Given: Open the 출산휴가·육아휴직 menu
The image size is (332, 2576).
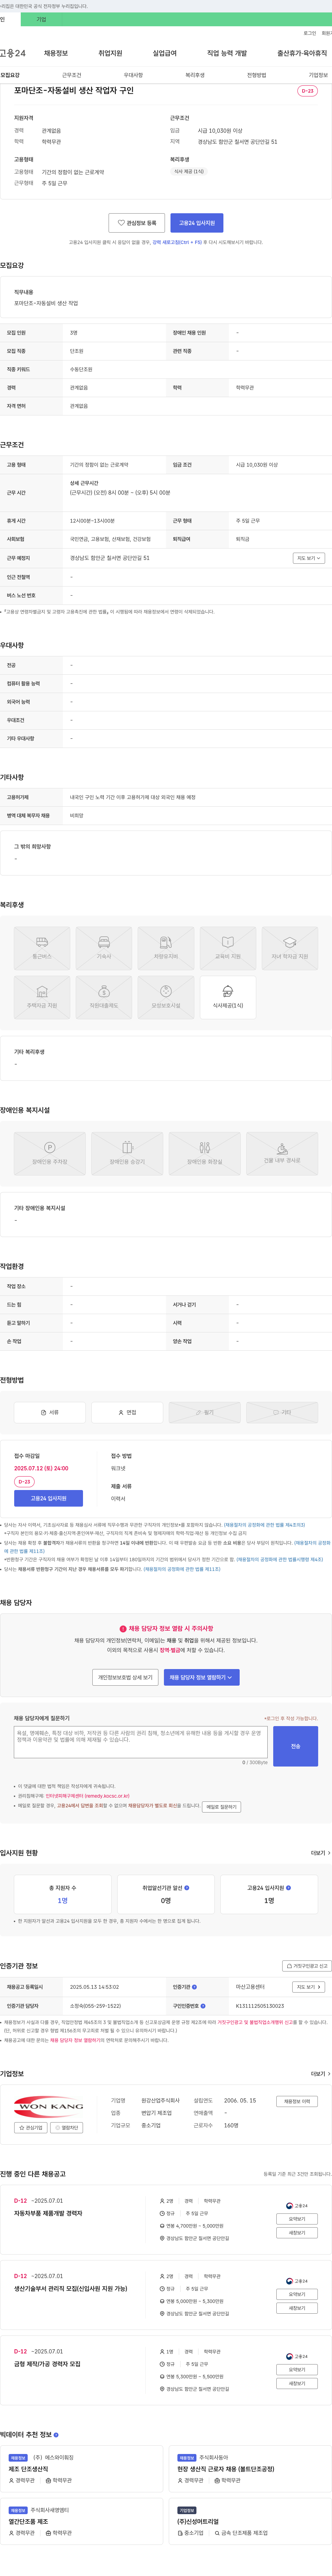Looking at the screenshot, I should 302,53.
